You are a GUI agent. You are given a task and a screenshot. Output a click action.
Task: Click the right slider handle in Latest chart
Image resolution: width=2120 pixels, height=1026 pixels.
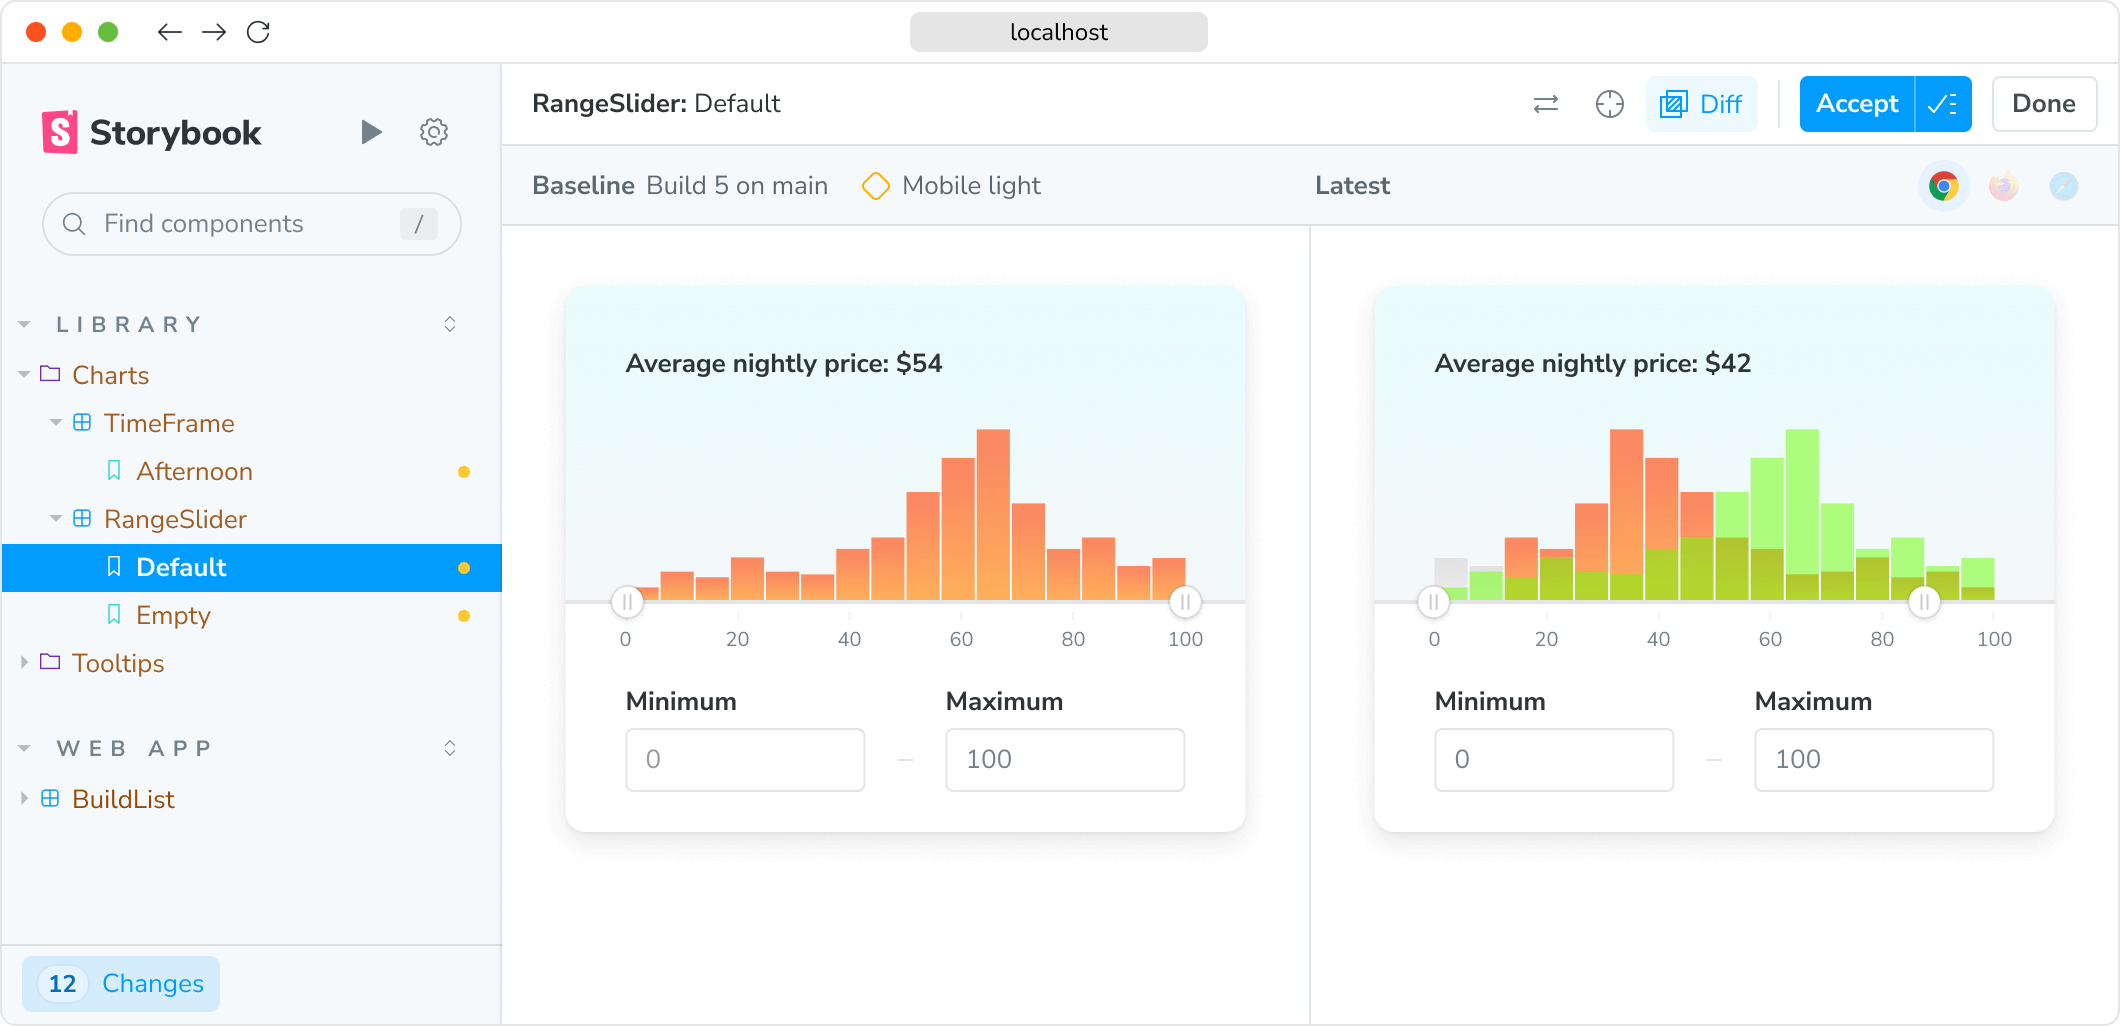coord(1924,602)
